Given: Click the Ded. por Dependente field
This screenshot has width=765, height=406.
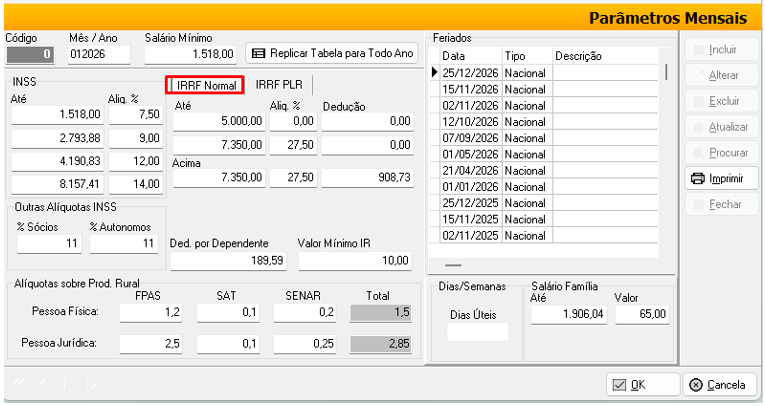Looking at the screenshot, I should 229,260.
